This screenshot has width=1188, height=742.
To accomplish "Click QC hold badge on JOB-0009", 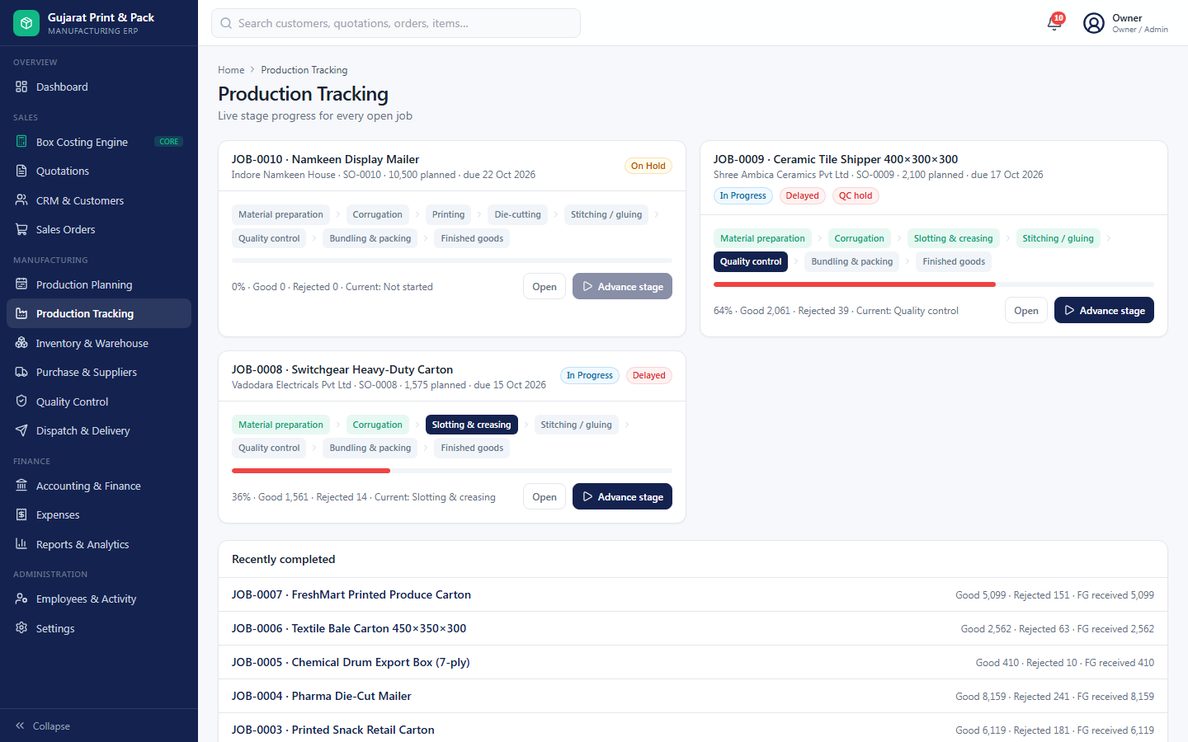I will (855, 196).
